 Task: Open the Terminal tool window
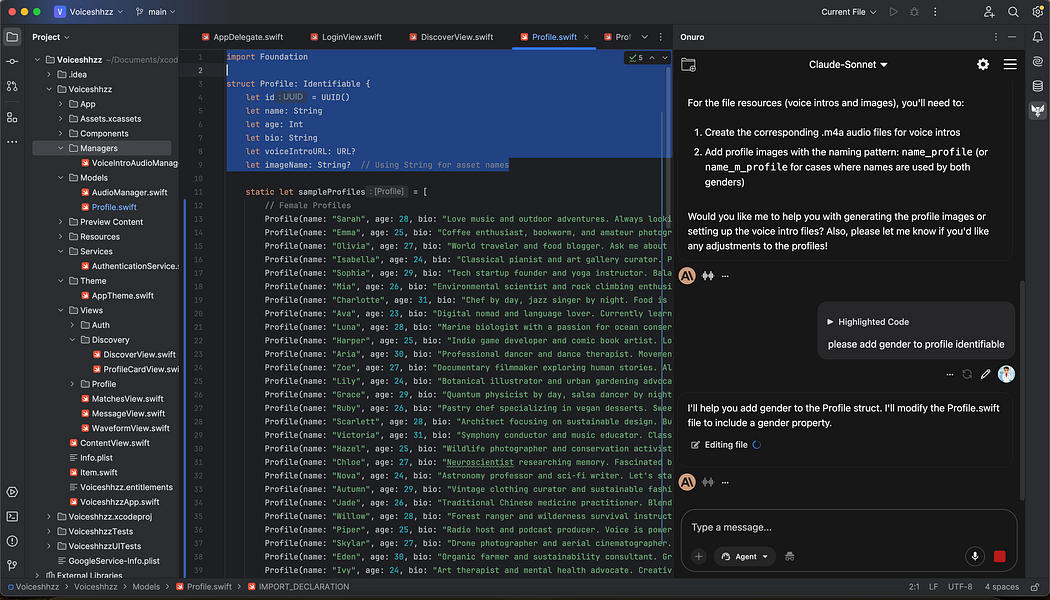[x=10, y=515]
